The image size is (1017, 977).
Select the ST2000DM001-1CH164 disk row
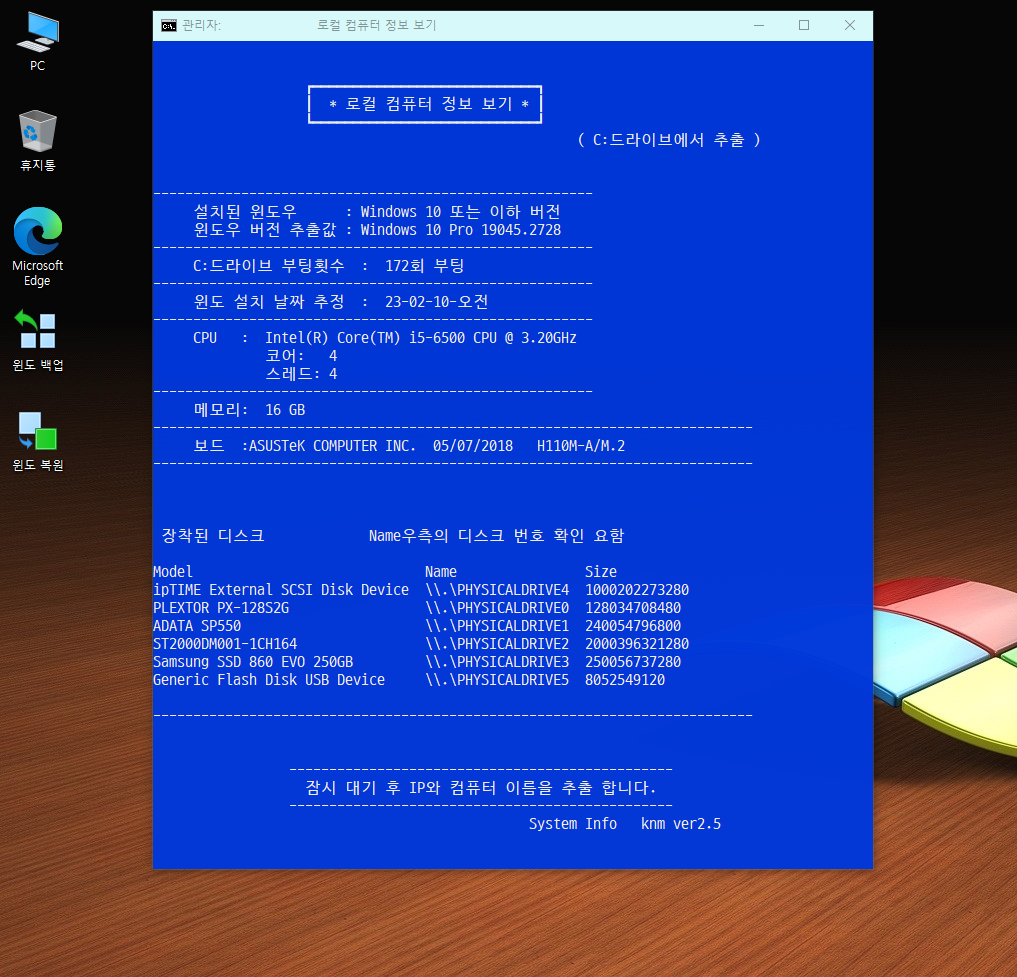click(x=422, y=644)
